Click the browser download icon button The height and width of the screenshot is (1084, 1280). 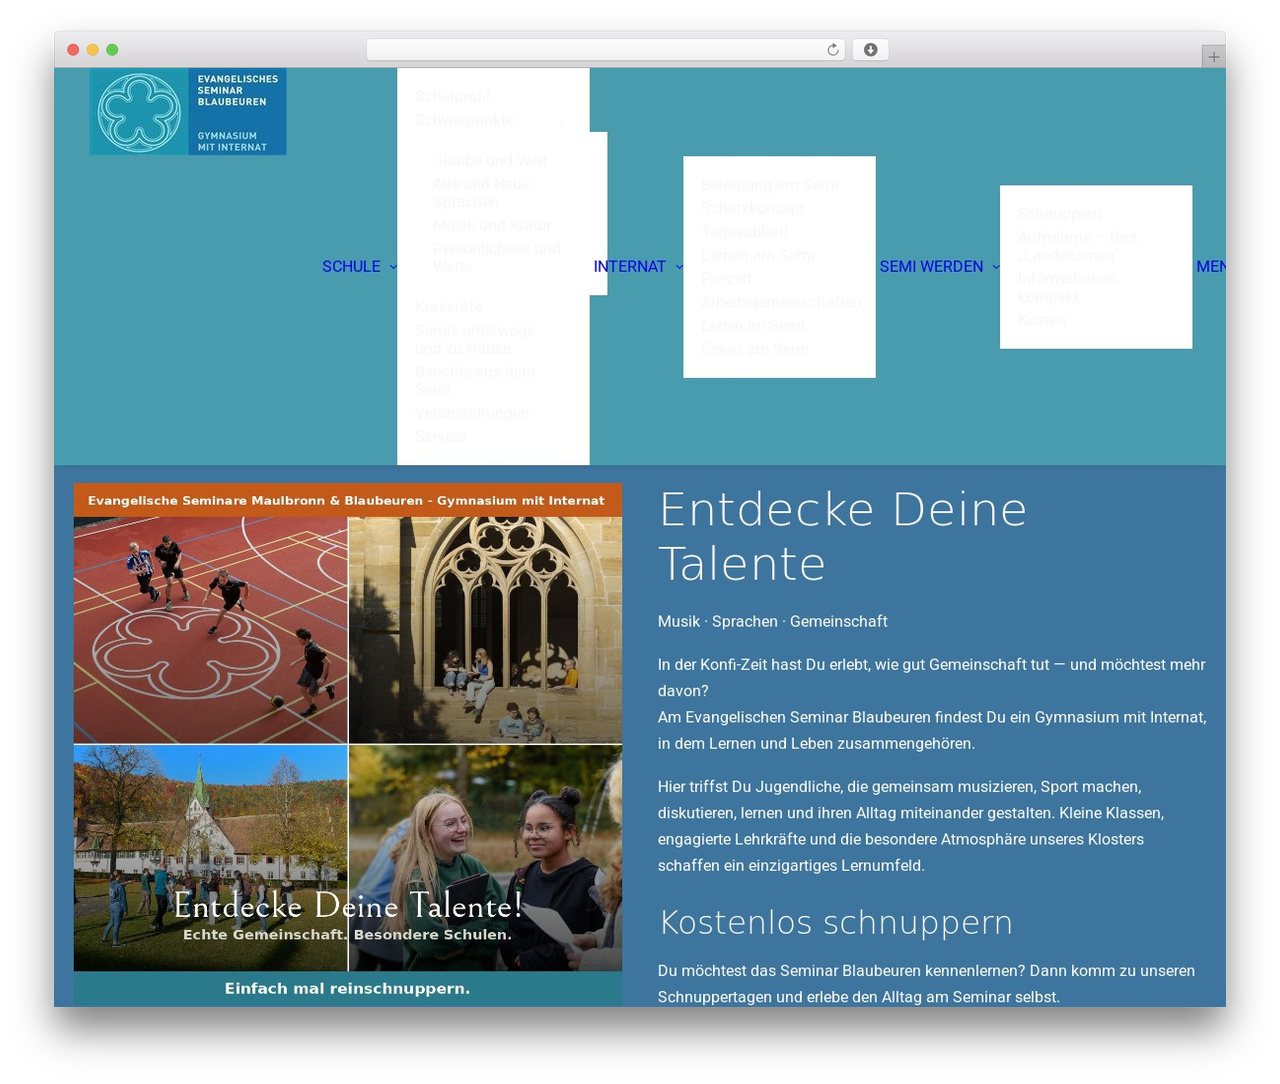tap(870, 50)
